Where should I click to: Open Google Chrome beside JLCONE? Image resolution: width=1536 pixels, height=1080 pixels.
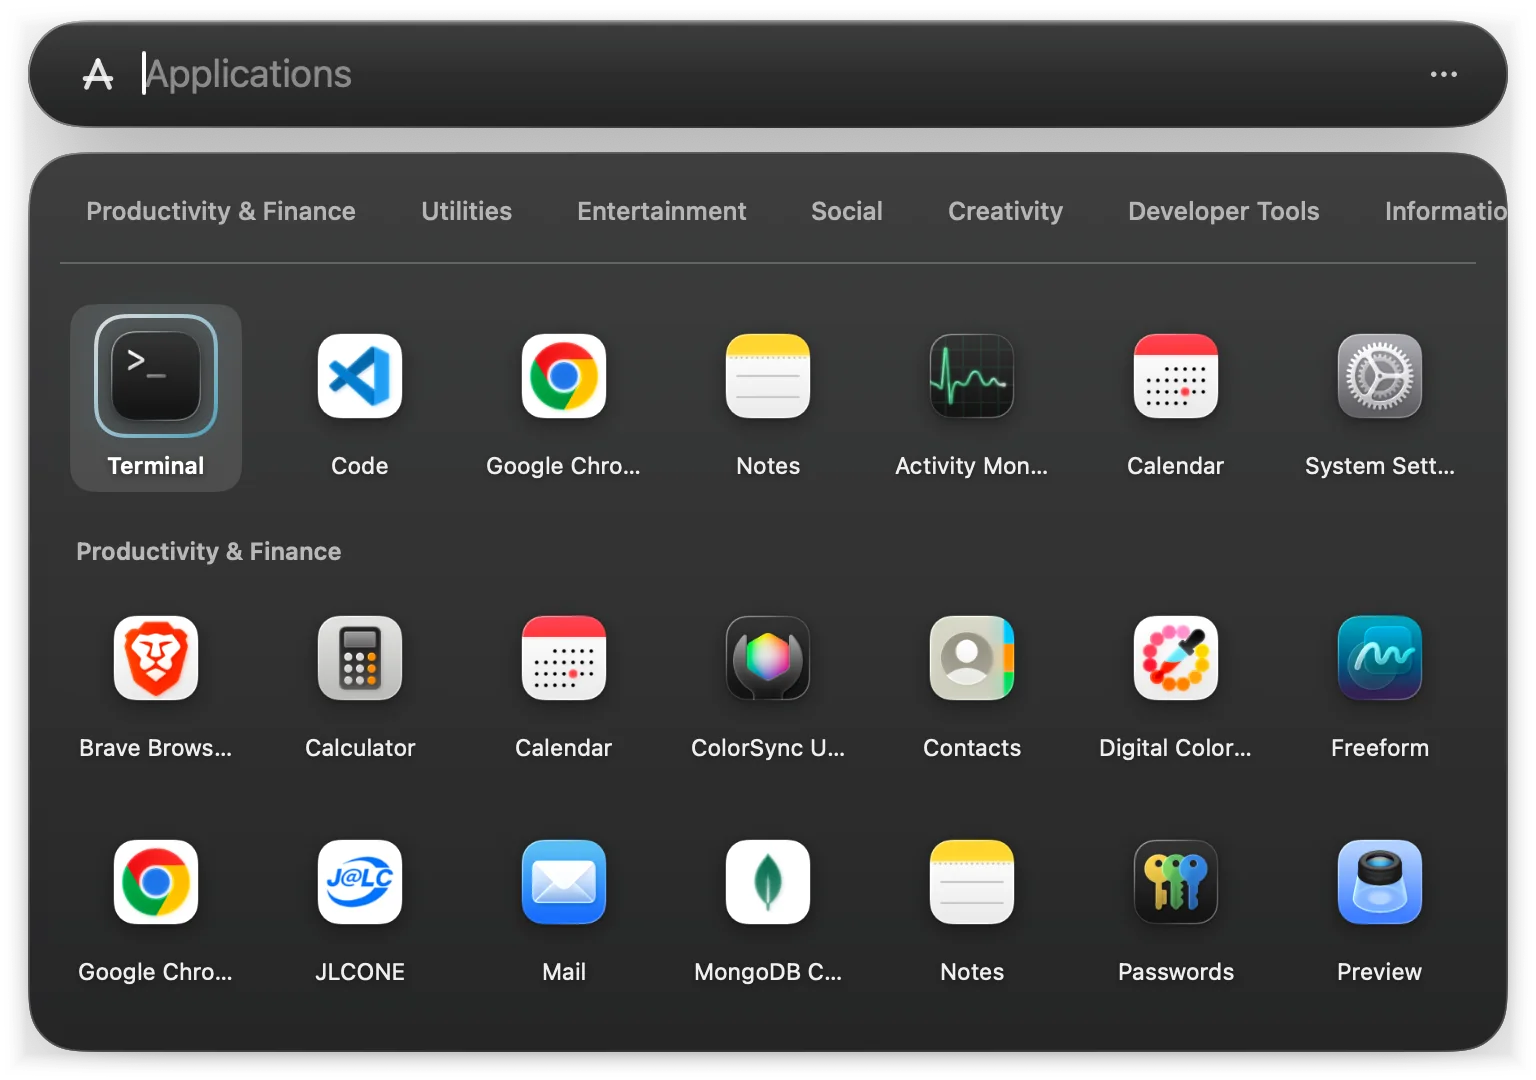pos(156,883)
